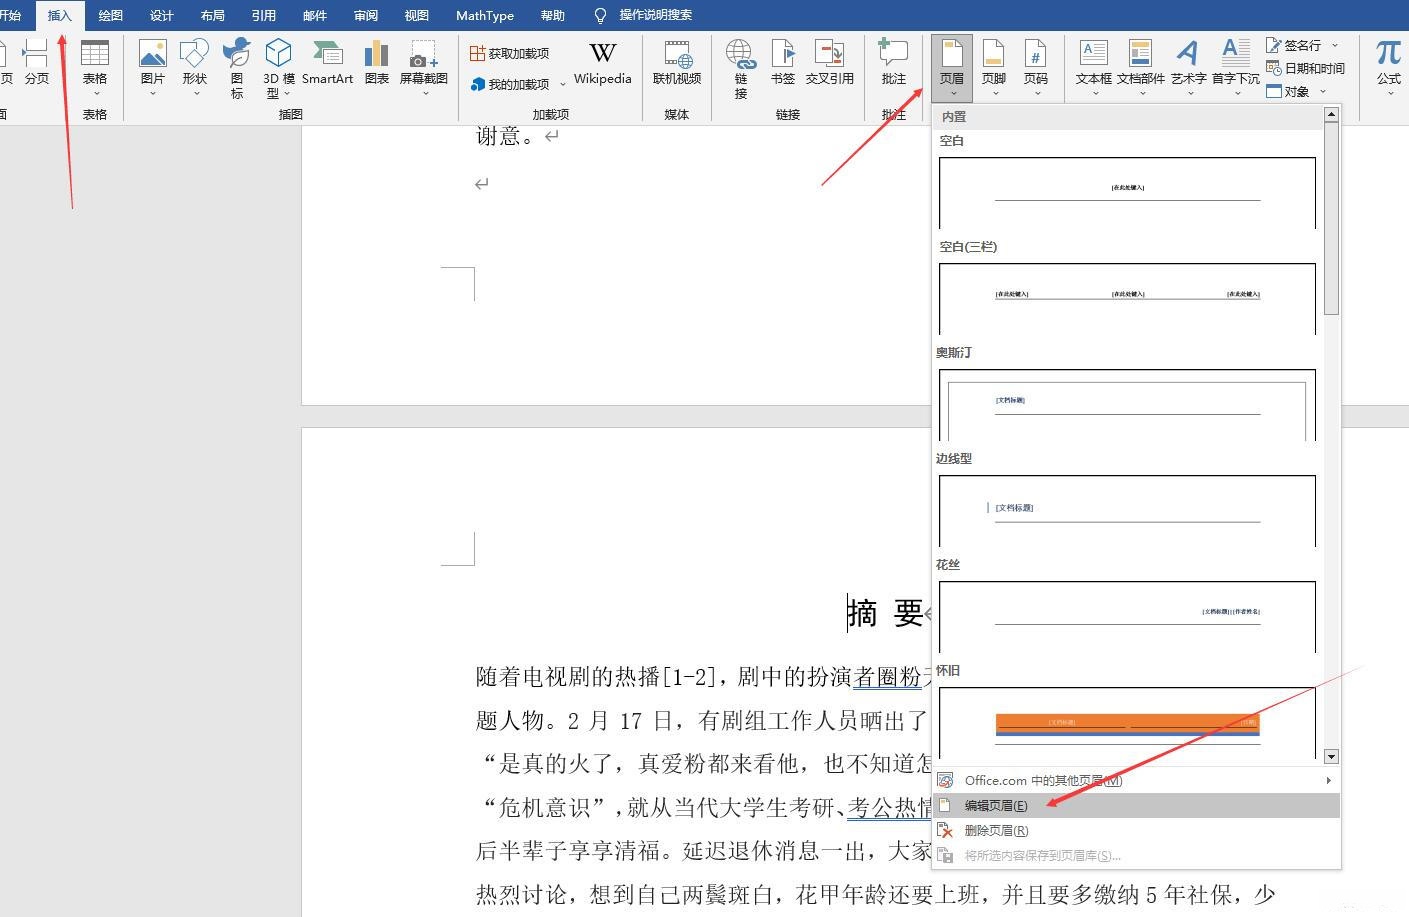Insert WordArt with the 艺术字 icon
1409x917 pixels.
pyautogui.click(x=1187, y=63)
